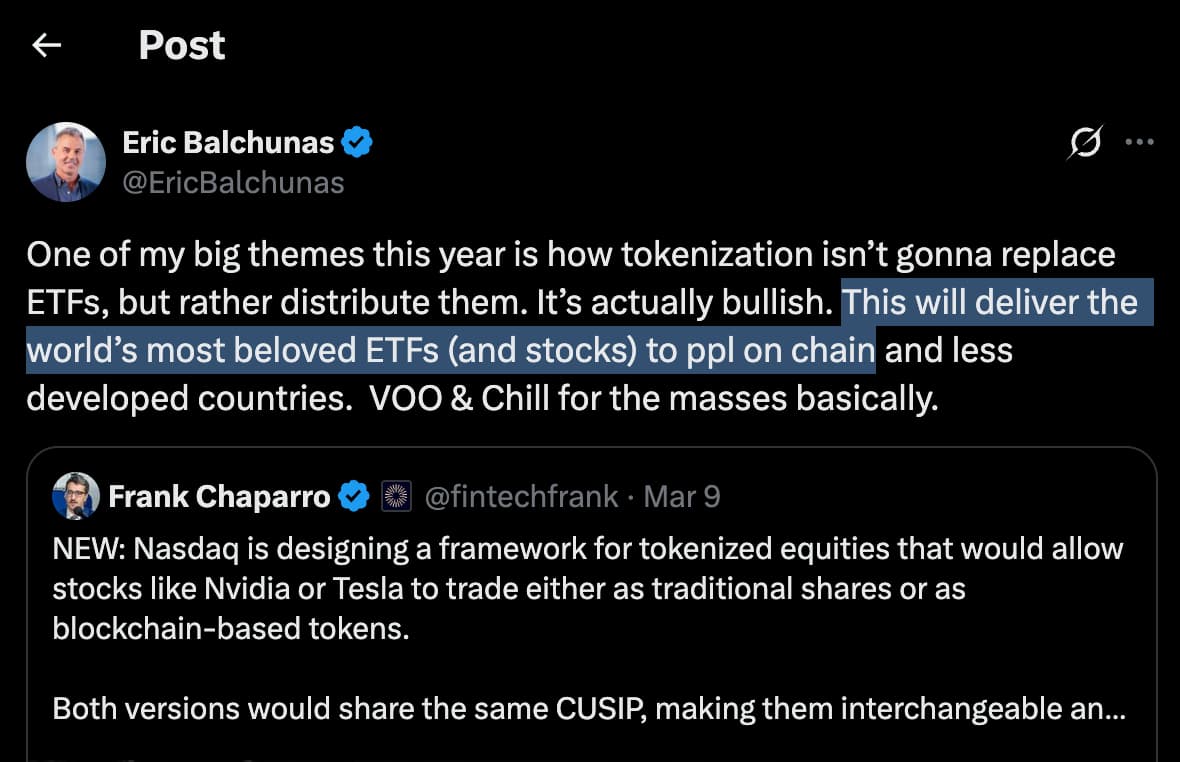Viewport: 1180px width, 762px height.
Task: Click "blockchain-based tokens." in quoted post
Action: click(x=231, y=629)
